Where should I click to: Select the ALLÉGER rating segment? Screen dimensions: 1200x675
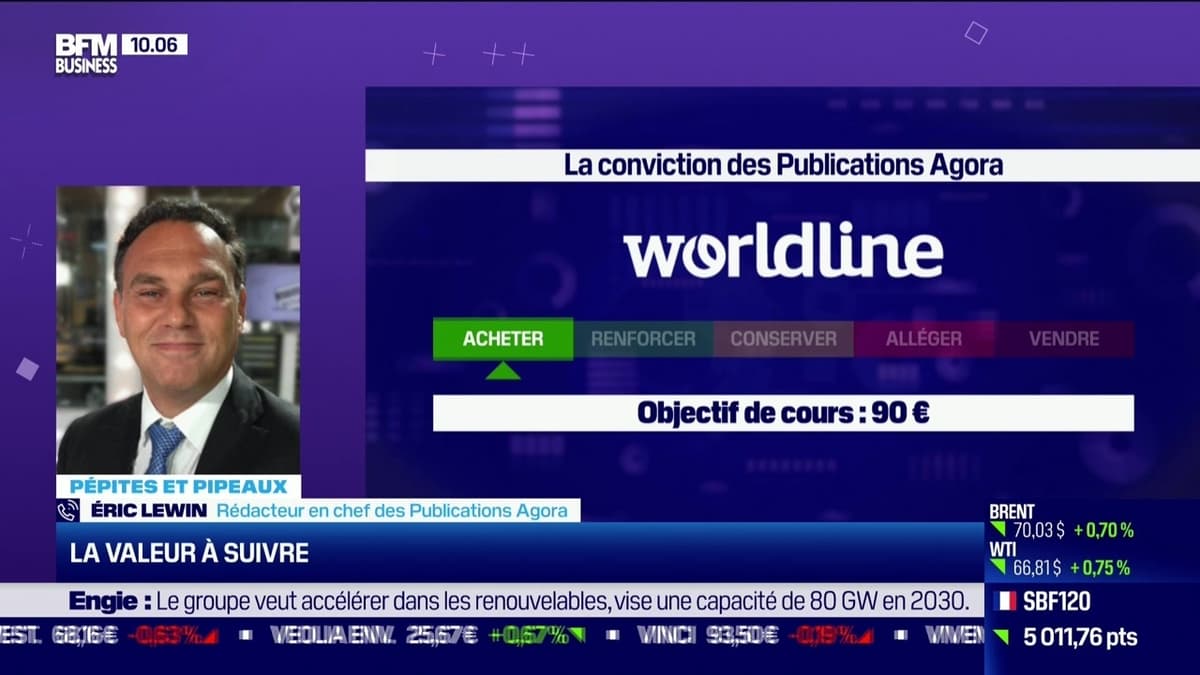point(924,339)
